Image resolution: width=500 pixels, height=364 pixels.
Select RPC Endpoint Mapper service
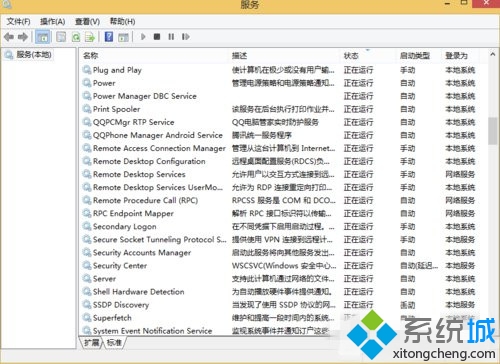click(133, 213)
